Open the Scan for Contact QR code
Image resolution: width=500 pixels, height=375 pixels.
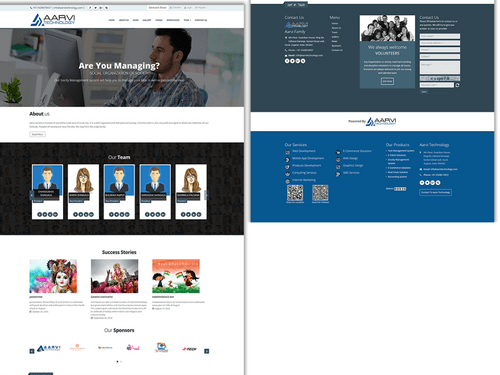point(320,193)
